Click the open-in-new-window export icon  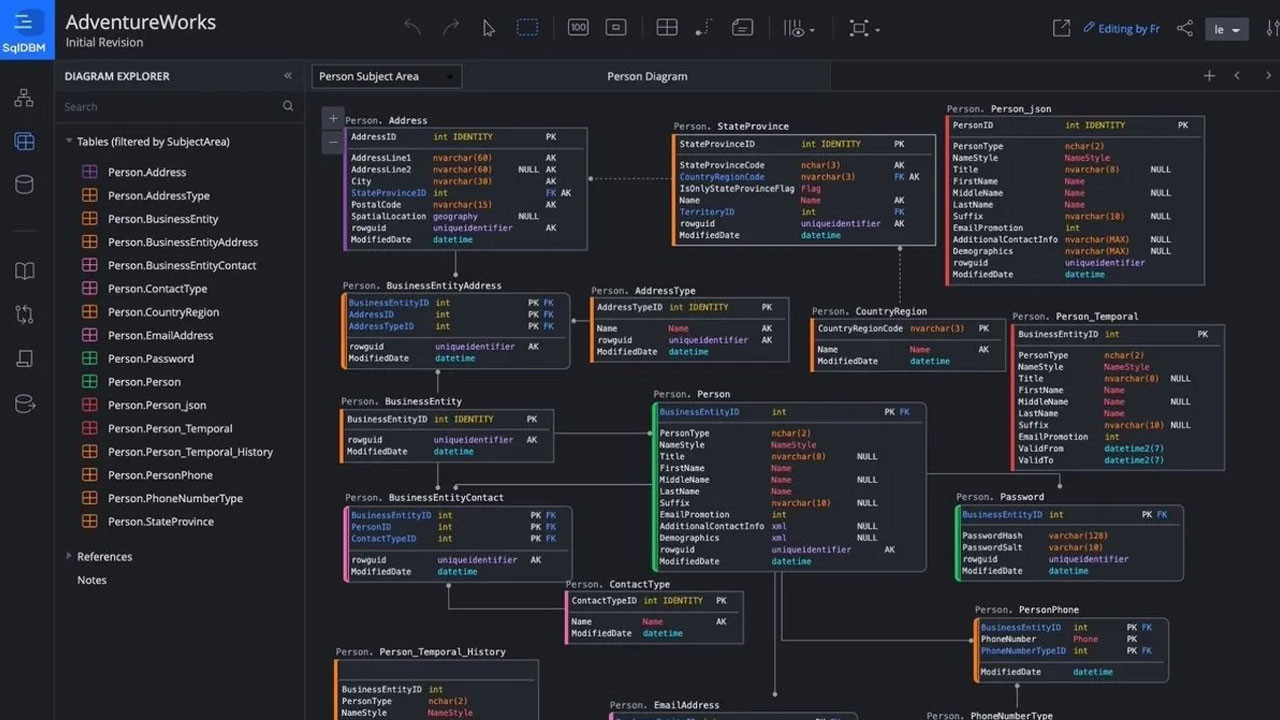[x=1061, y=28]
